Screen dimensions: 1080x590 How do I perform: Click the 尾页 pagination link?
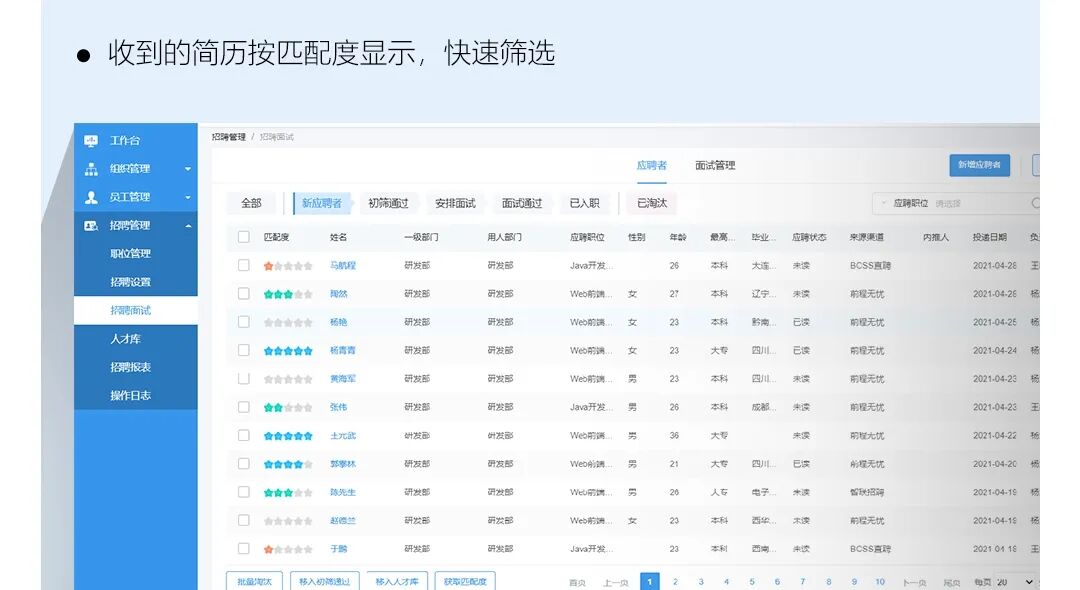(952, 582)
